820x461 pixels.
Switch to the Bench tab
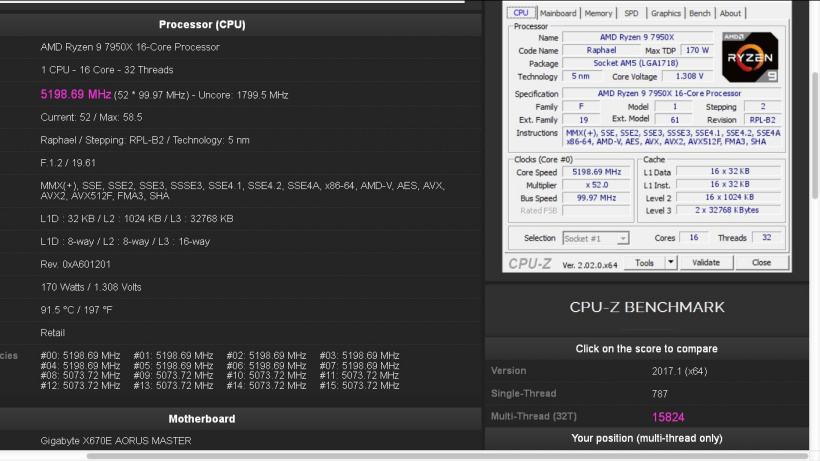point(700,14)
